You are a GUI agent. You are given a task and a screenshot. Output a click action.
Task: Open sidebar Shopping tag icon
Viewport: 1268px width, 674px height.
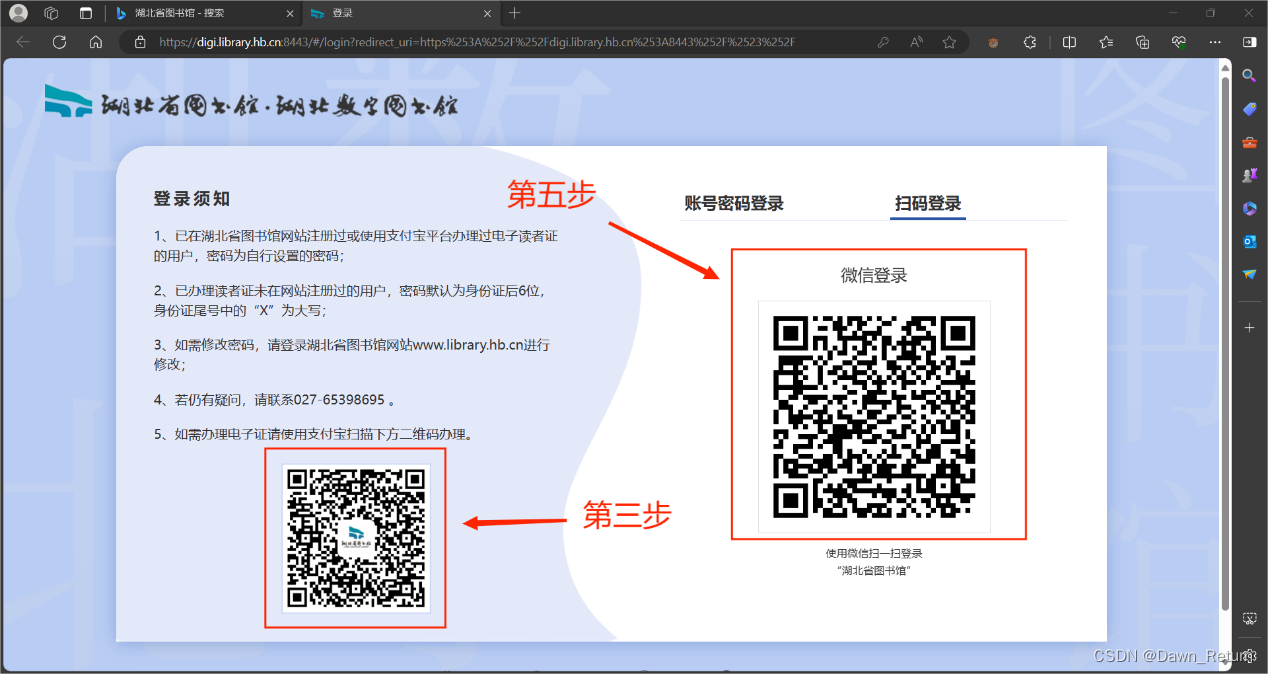click(1249, 109)
